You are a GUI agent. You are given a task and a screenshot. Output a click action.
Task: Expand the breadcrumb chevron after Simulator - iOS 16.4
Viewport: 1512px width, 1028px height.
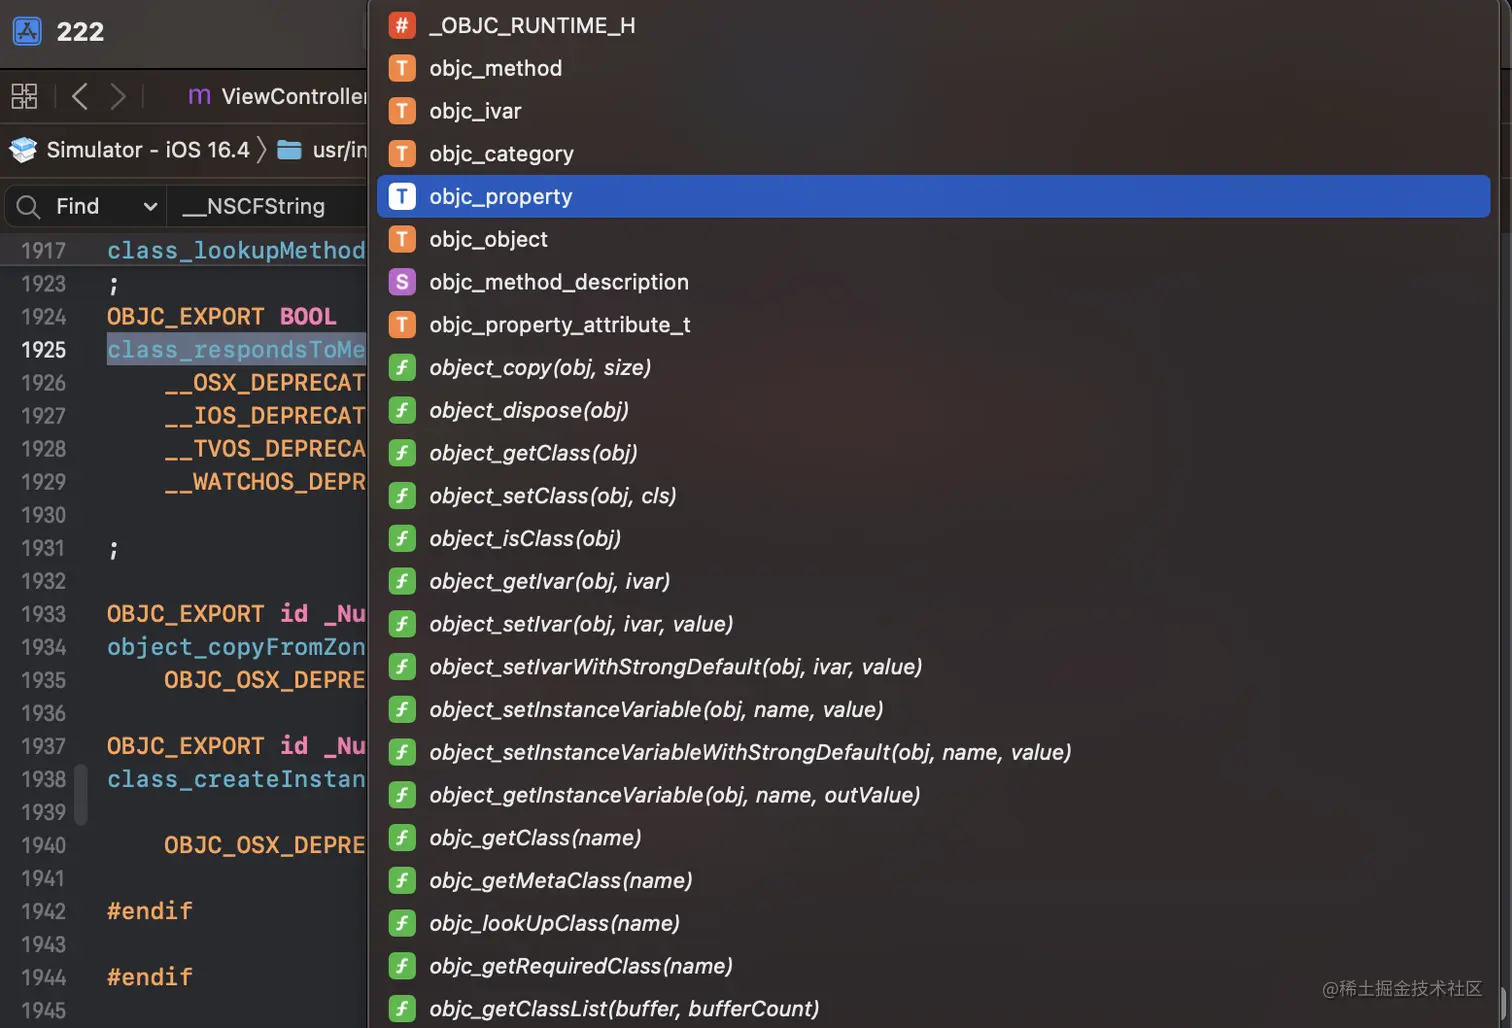pyautogui.click(x=262, y=150)
